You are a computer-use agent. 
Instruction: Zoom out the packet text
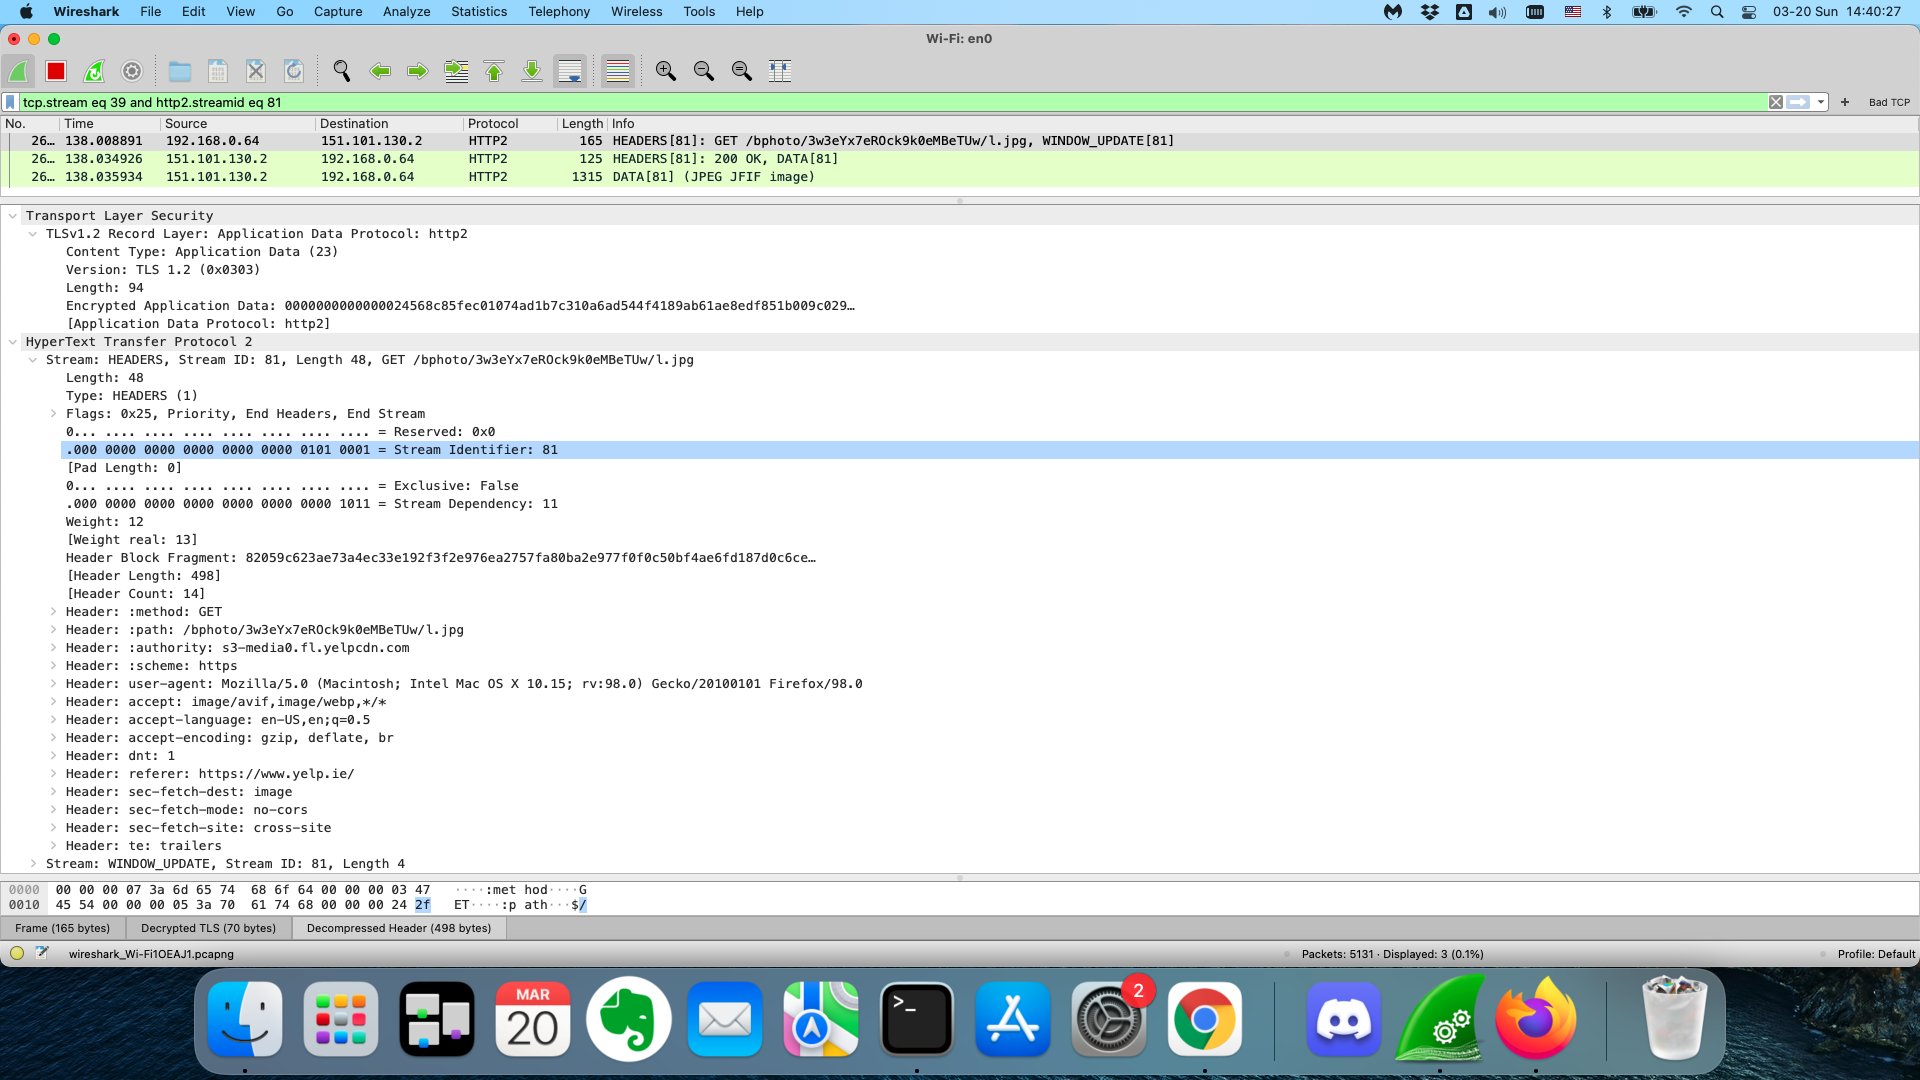click(x=704, y=71)
